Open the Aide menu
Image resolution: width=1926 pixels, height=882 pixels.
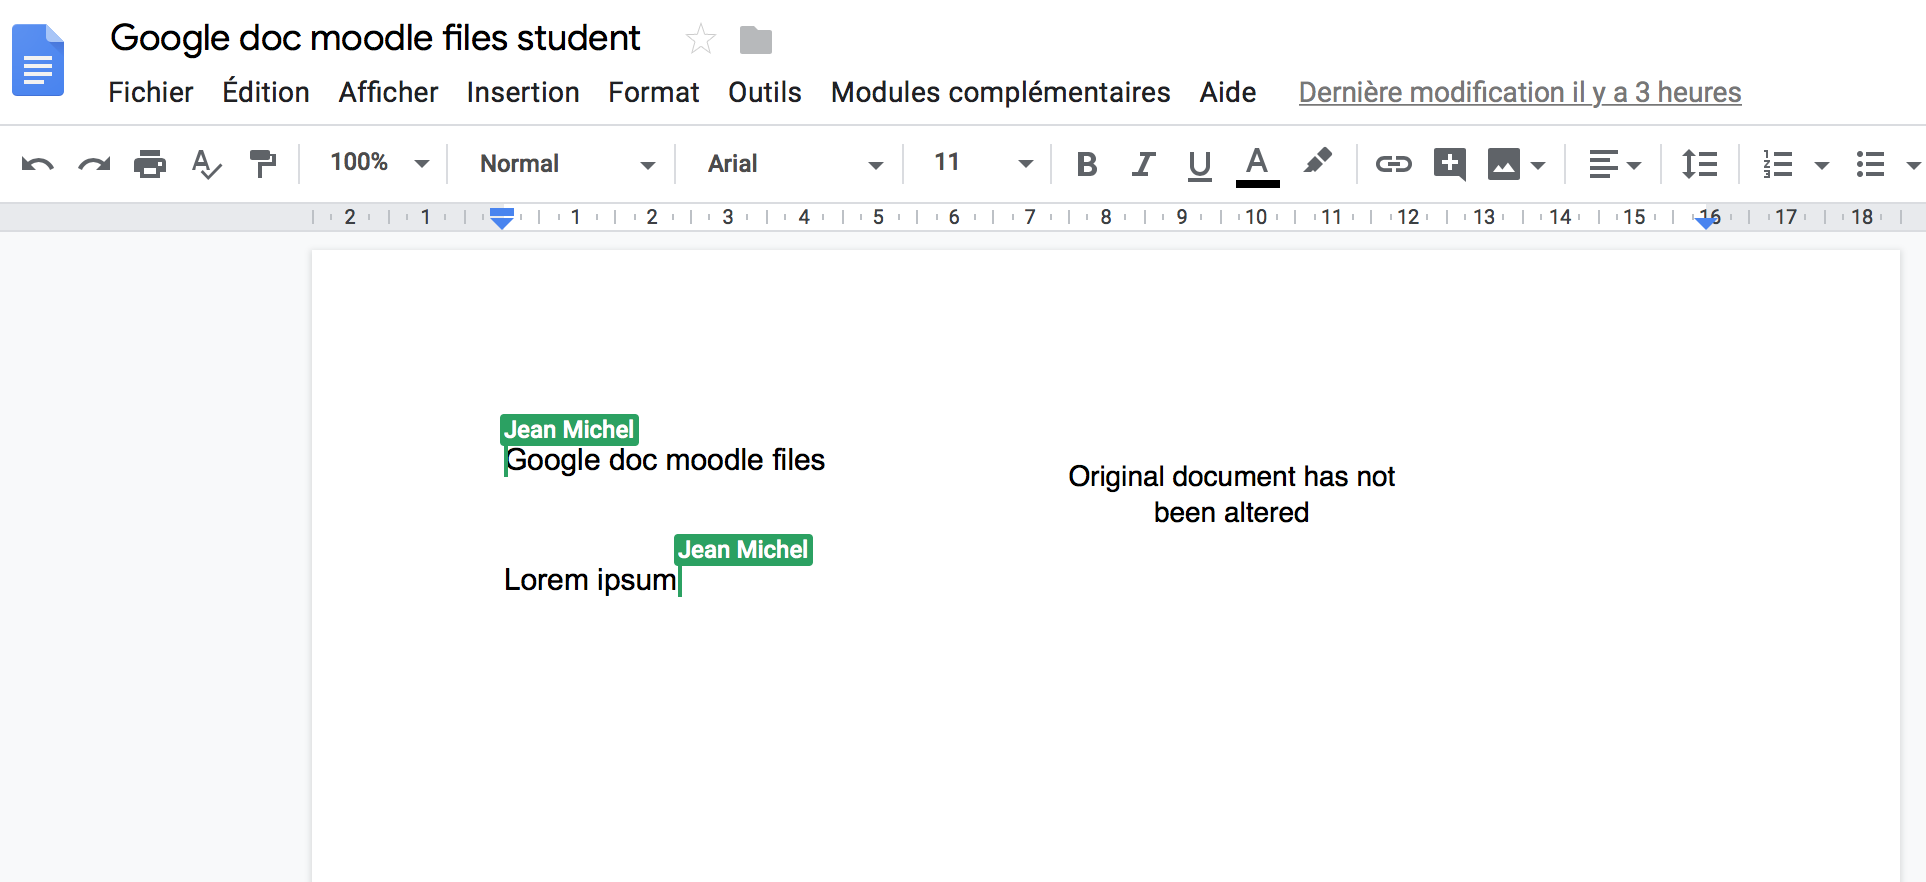[x=1228, y=92]
